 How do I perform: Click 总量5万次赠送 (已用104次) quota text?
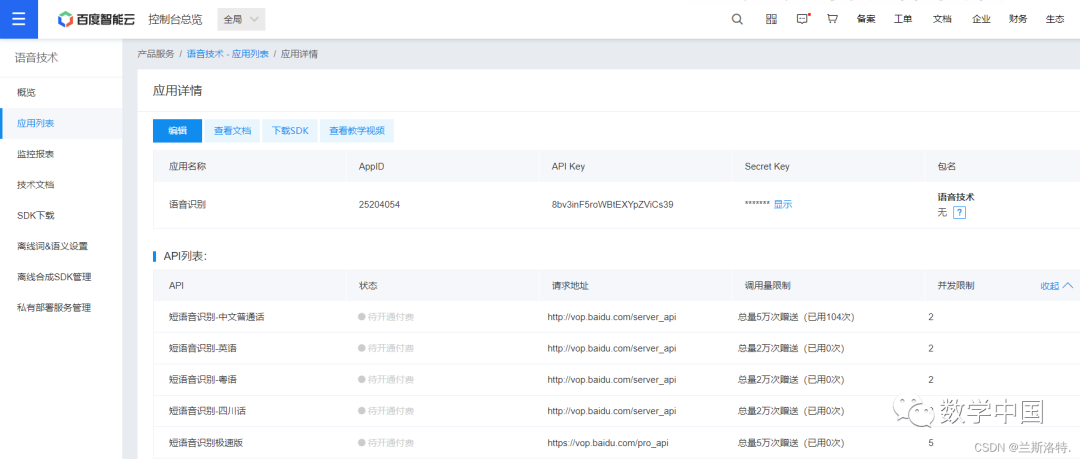pos(796,317)
